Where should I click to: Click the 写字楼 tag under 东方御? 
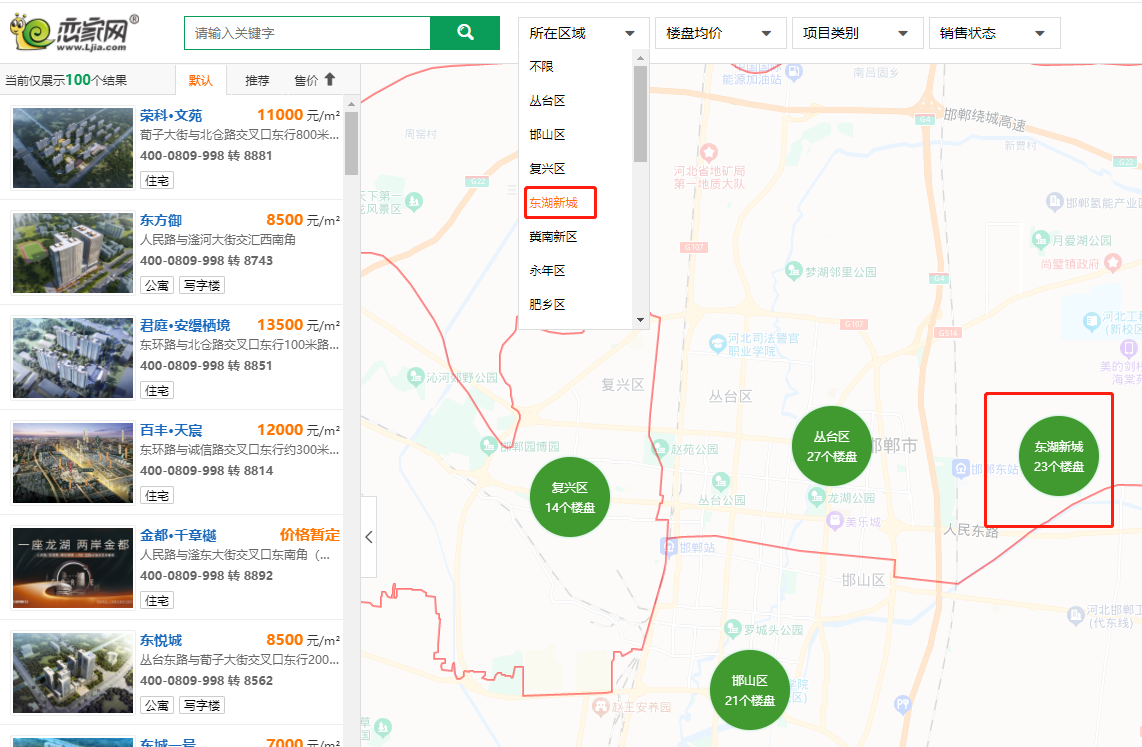tap(202, 285)
